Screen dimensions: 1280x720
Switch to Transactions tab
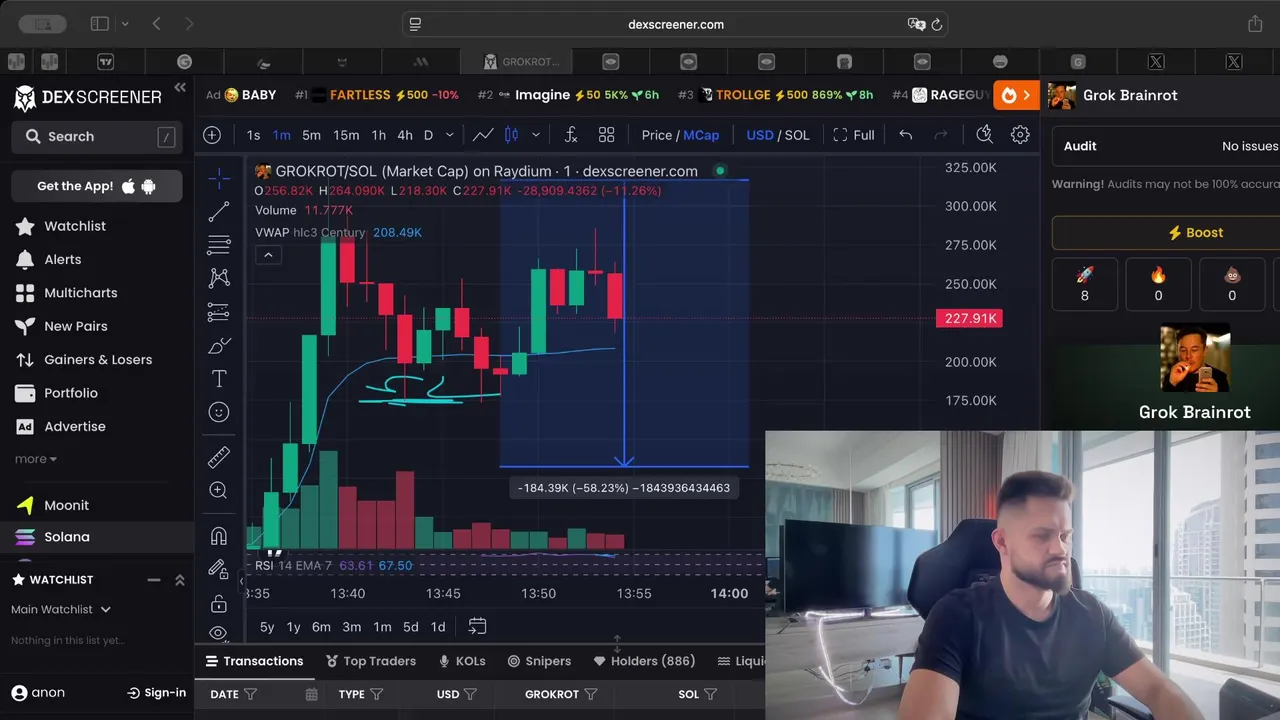coord(254,661)
